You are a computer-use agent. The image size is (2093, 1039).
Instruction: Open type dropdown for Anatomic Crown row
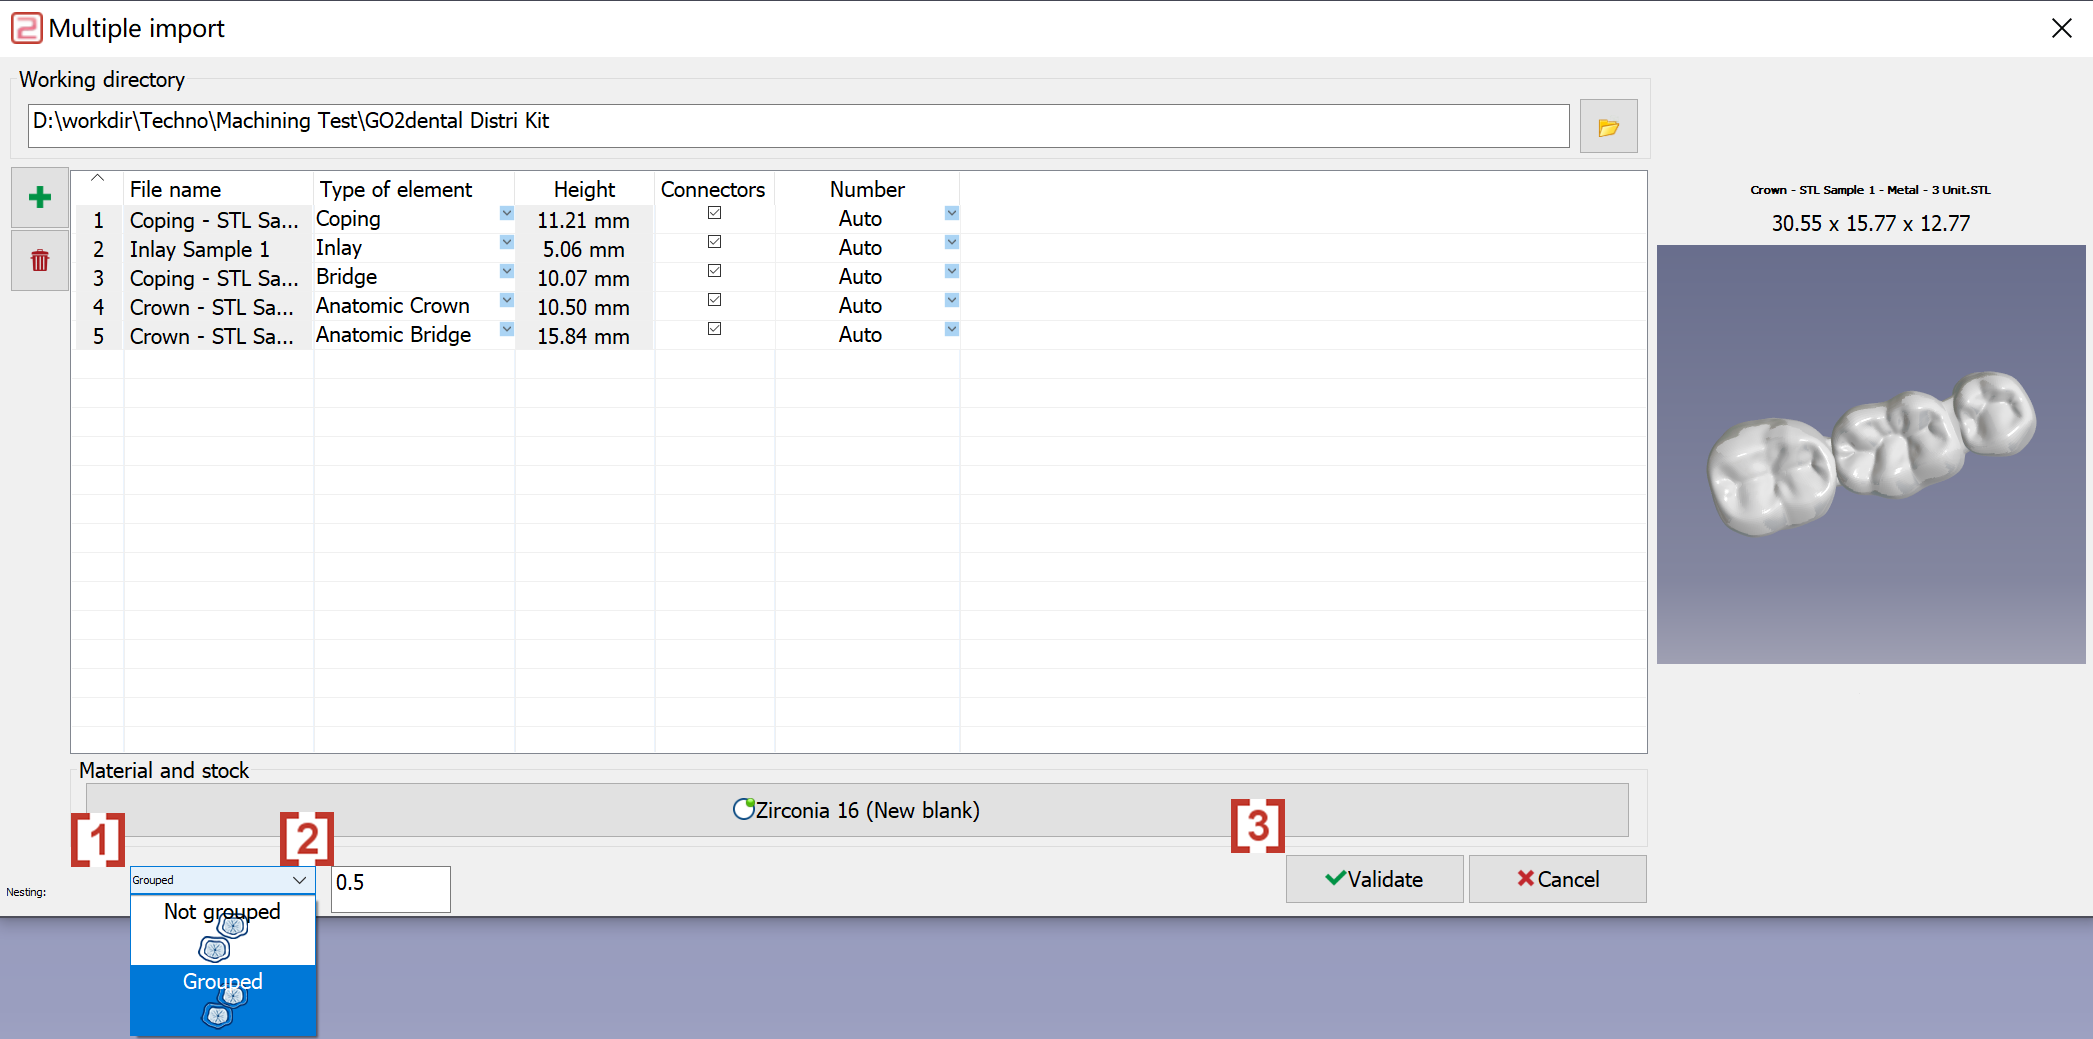(x=506, y=300)
